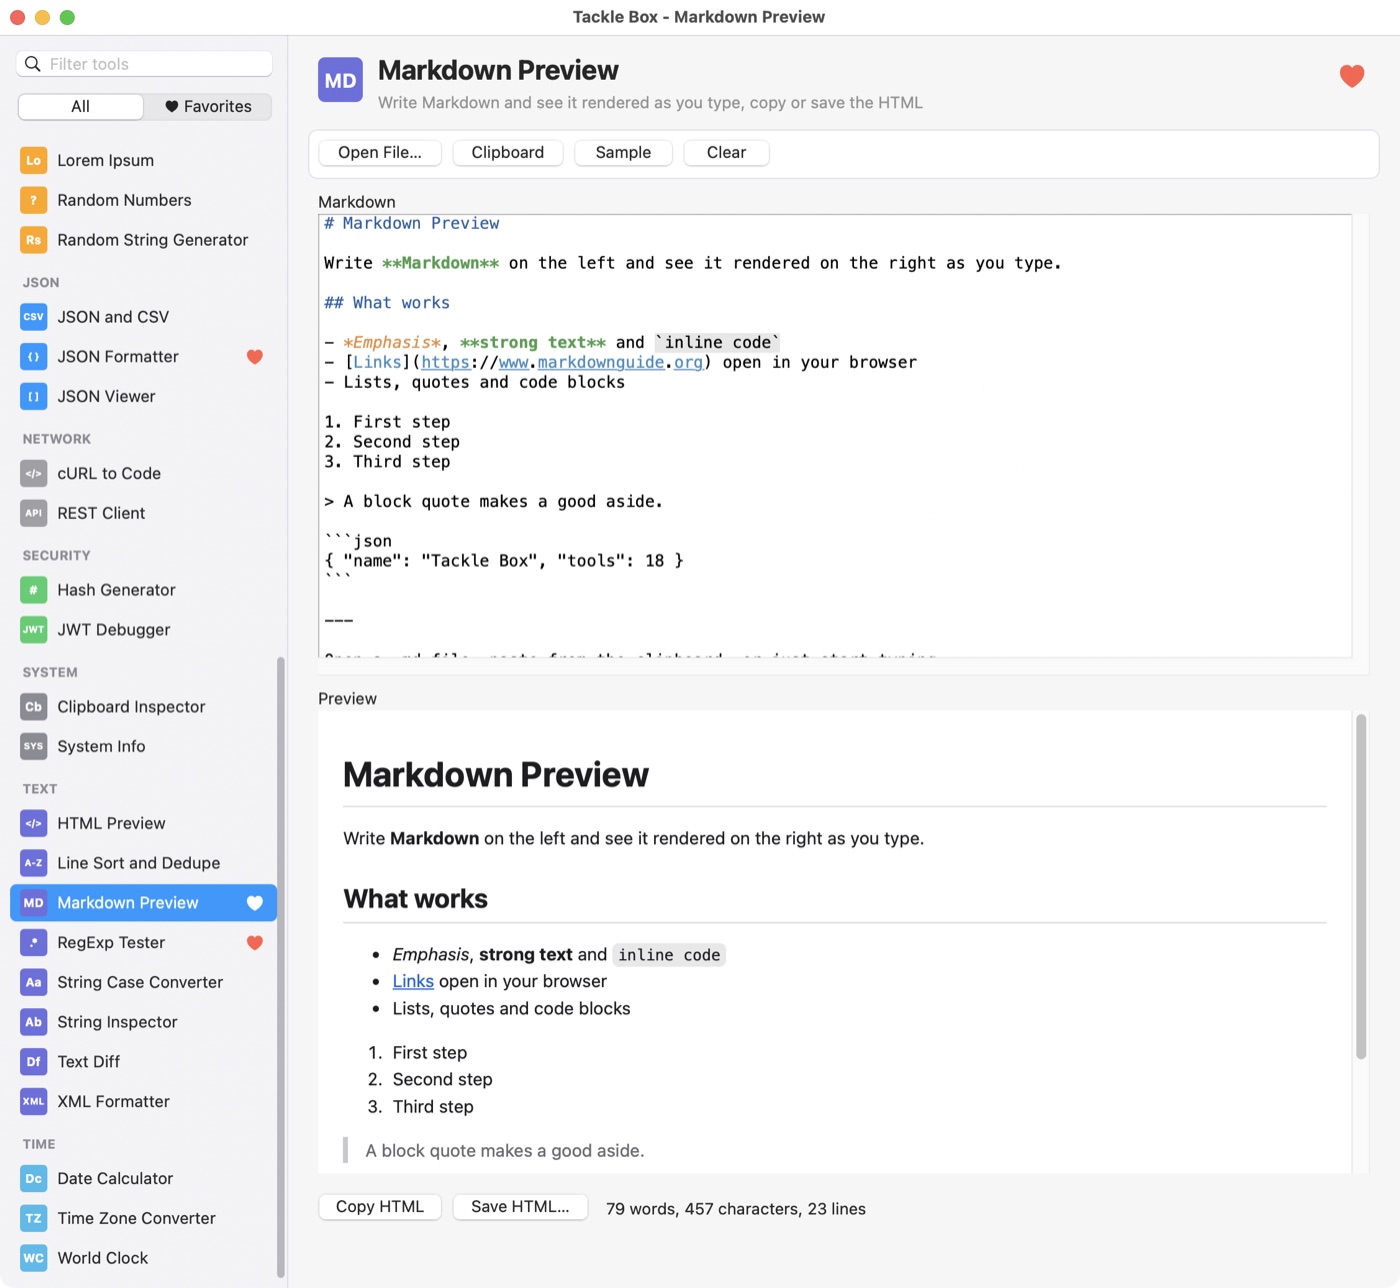Open the Lorem Ipsum tool
Viewport: 1400px width, 1288px height.
pyautogui.click(x=144, y=160)
